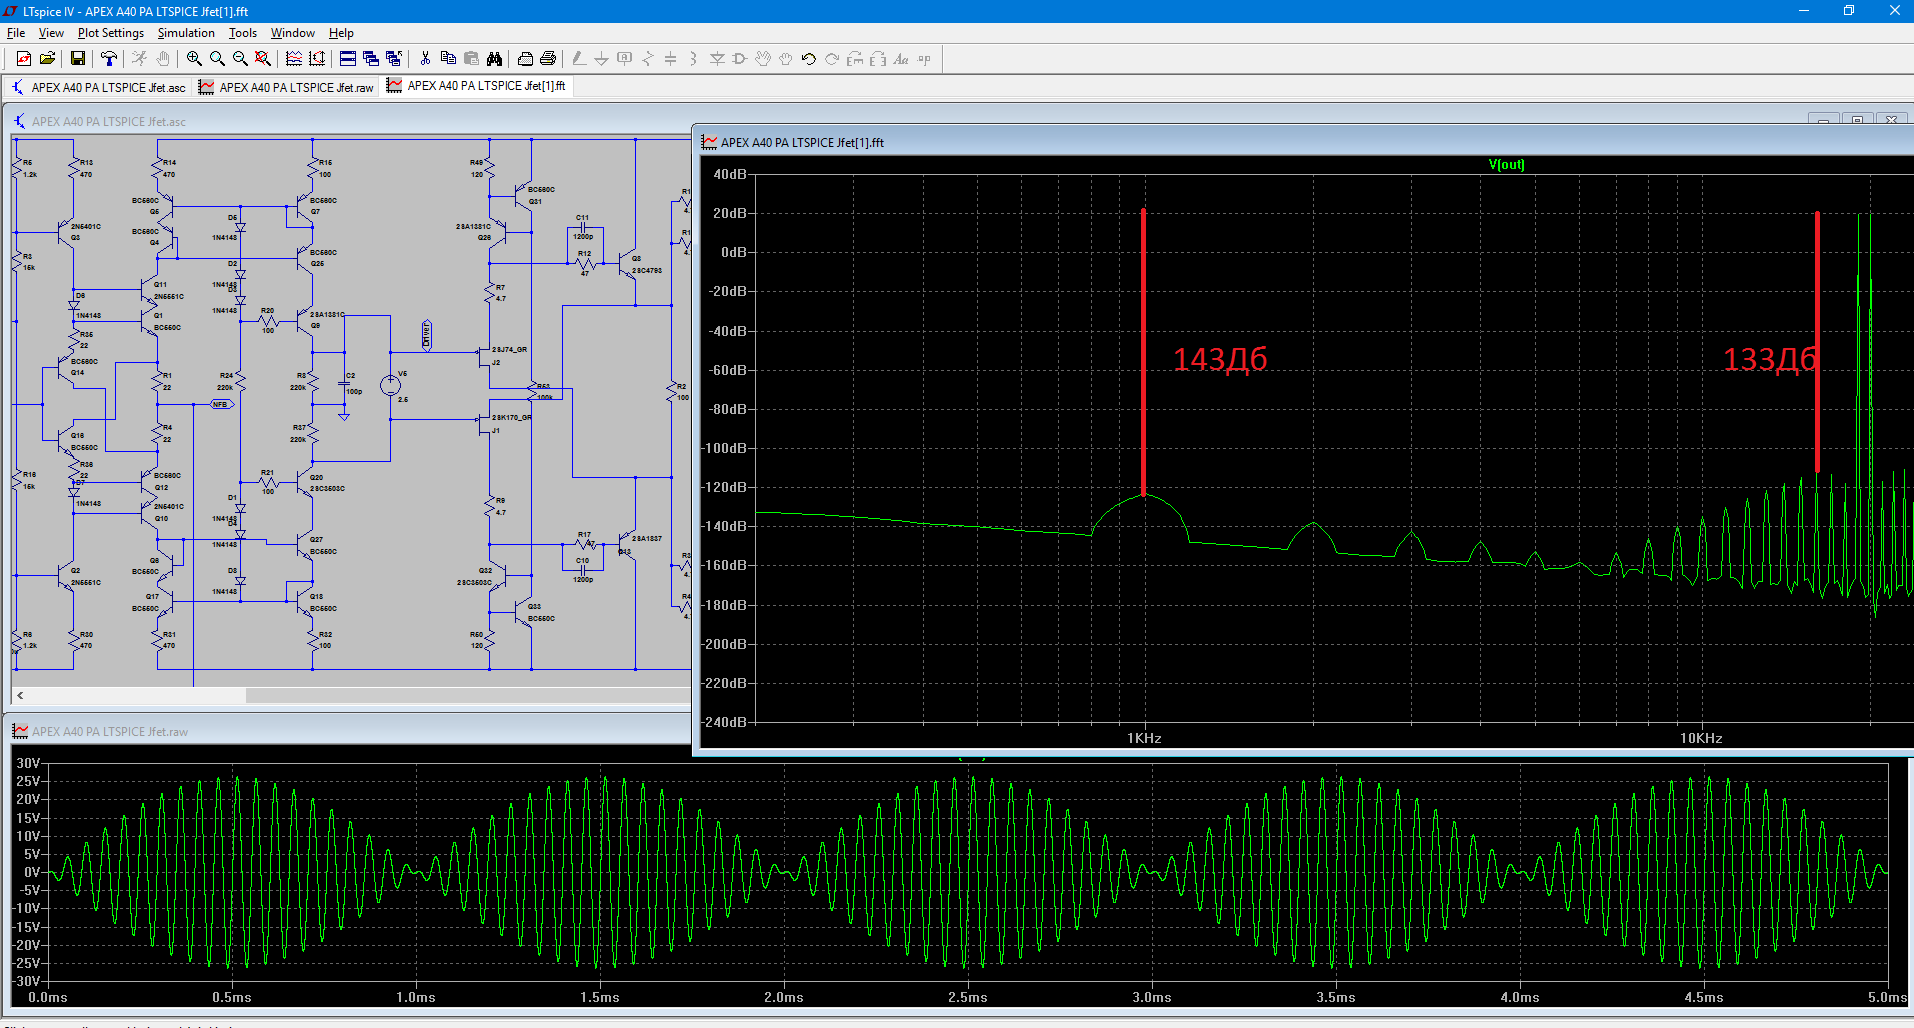The width and height of the screenshot is (1914, 1028).
Task: Open the File menu
Action: tap(16, 33)
